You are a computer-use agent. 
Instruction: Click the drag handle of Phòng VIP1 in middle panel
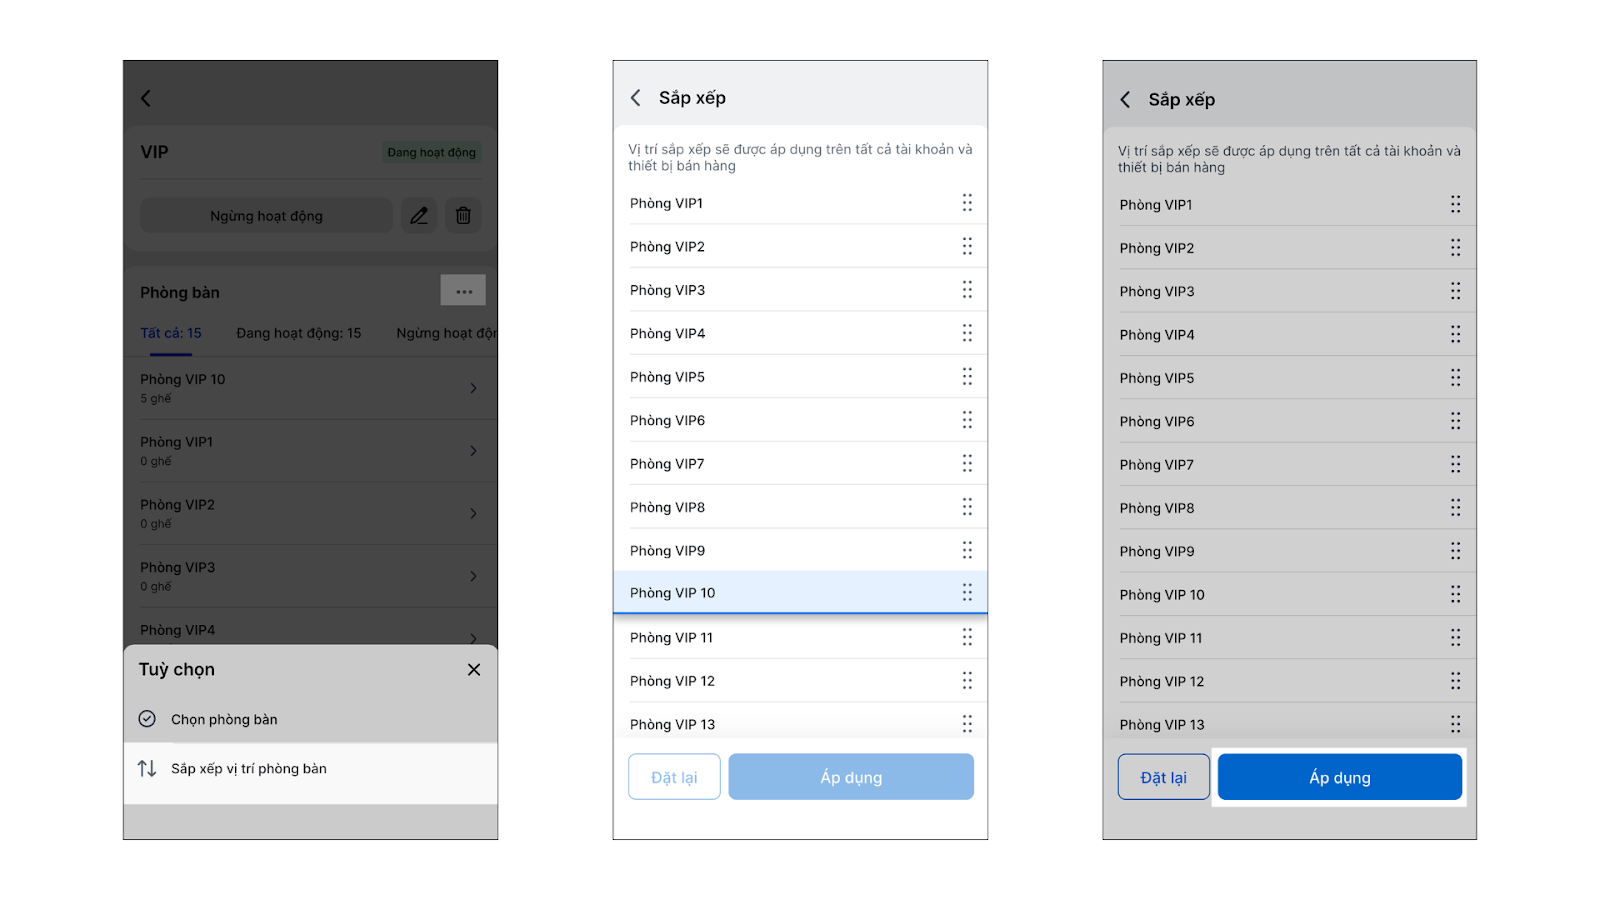(967, 203)
